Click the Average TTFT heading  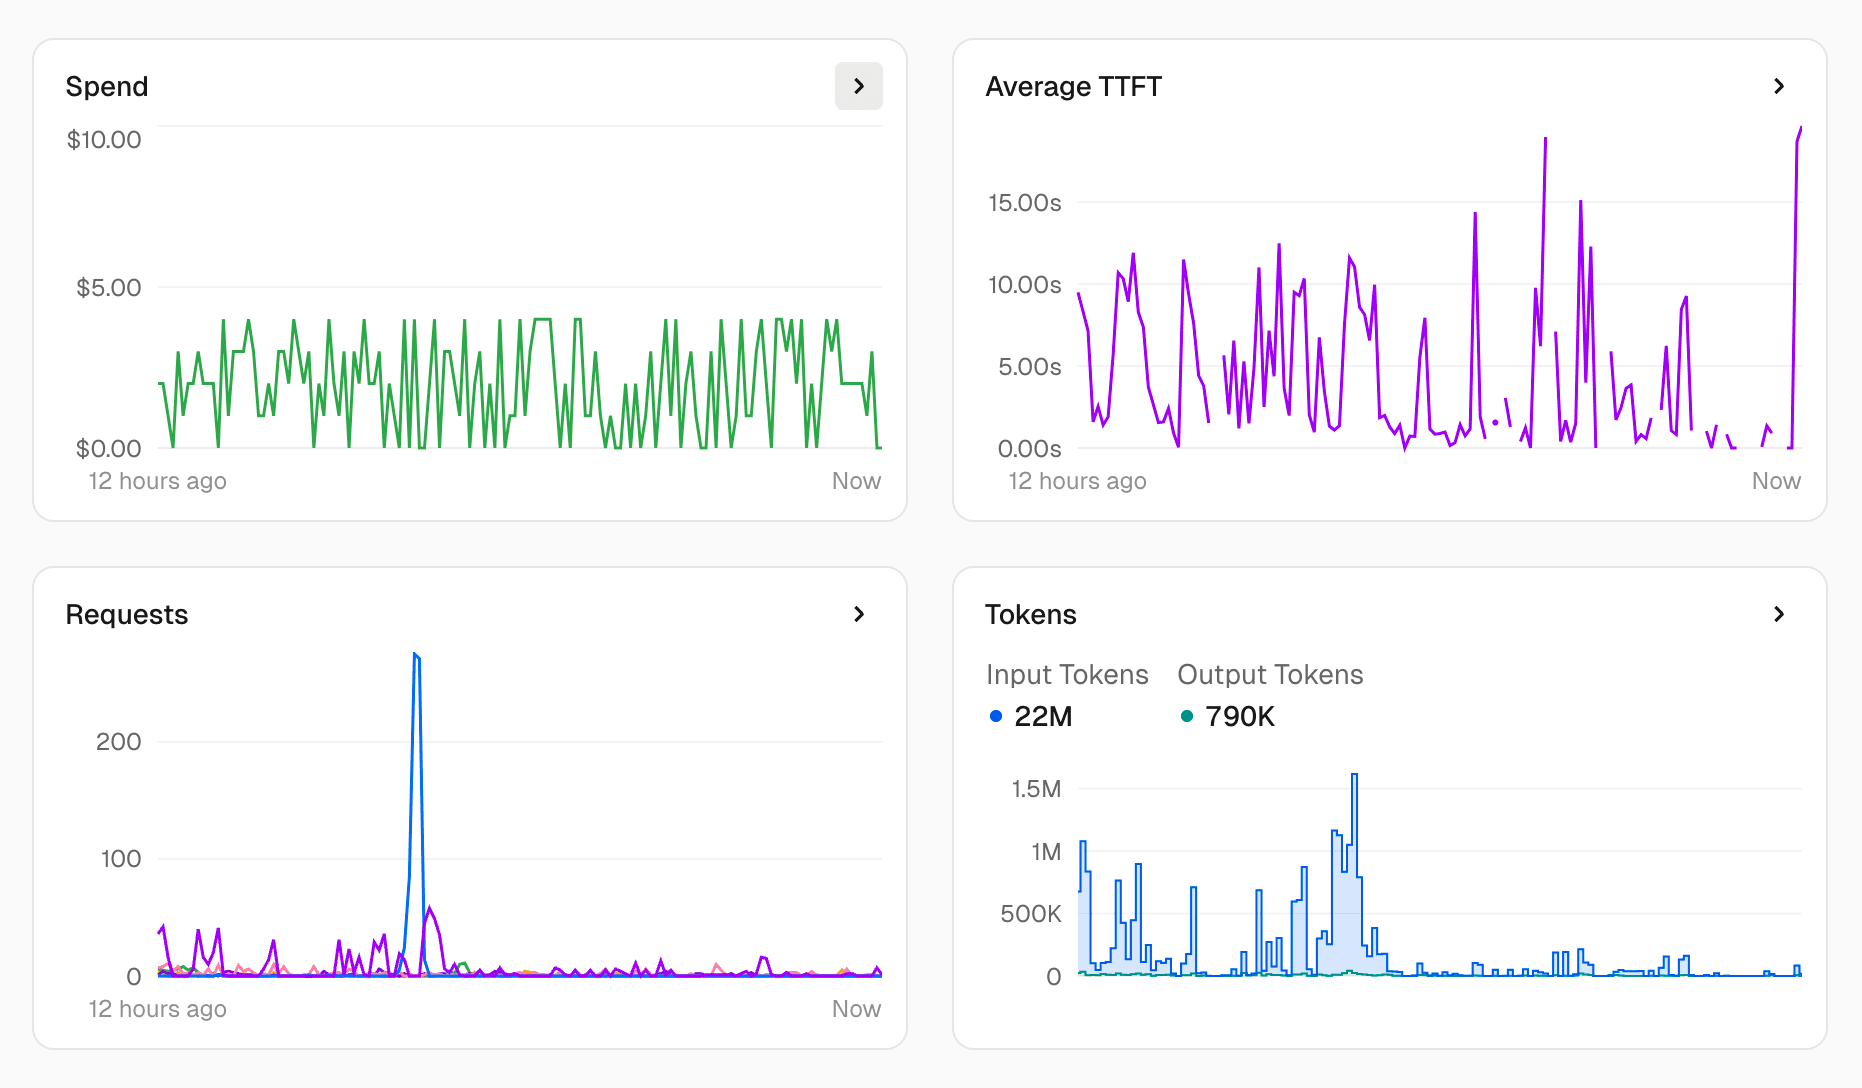1073,87
